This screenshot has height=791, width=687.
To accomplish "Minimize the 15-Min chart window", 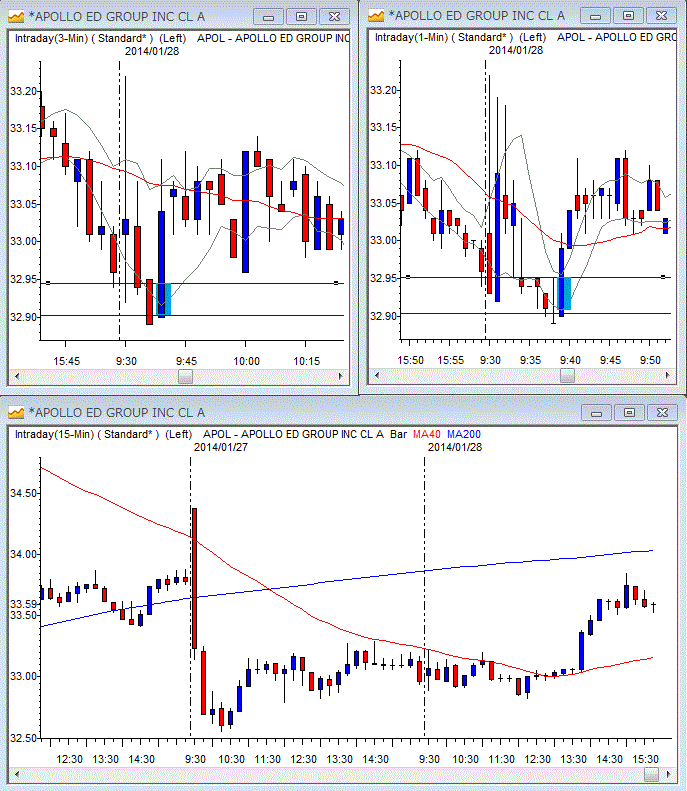I will (596, 413).
